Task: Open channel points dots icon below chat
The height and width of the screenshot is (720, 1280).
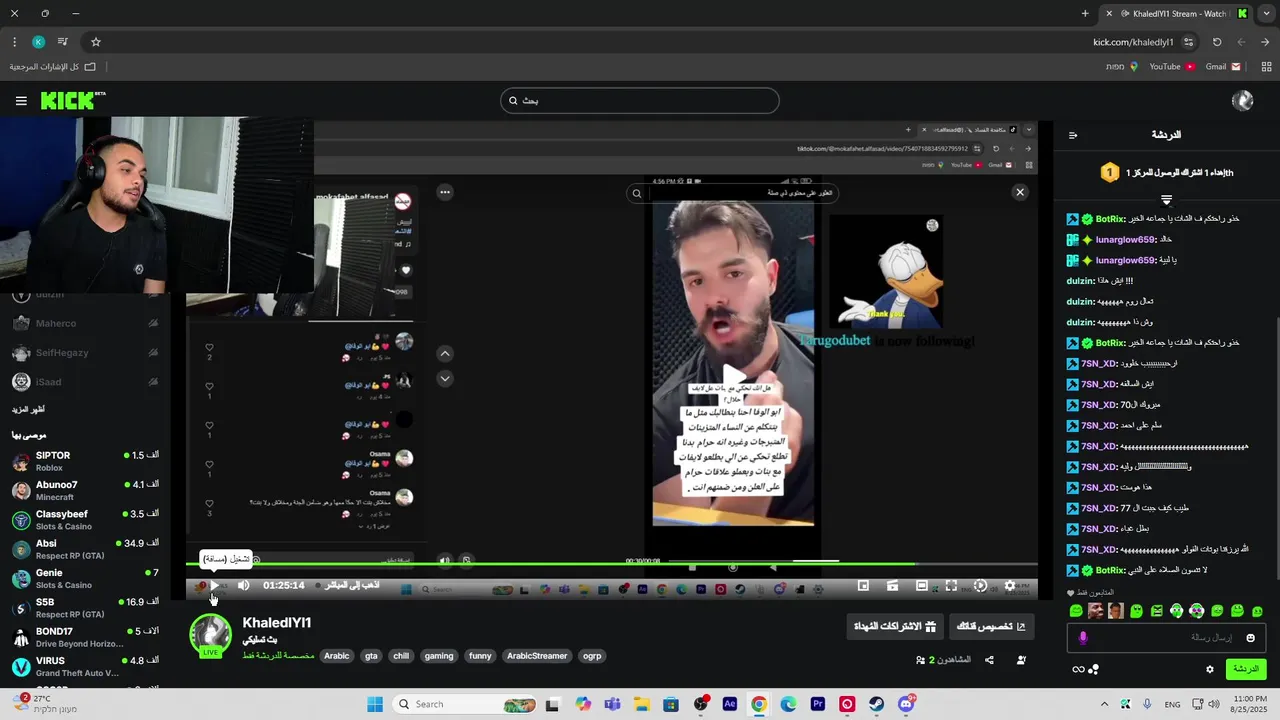Action: 1094,670
